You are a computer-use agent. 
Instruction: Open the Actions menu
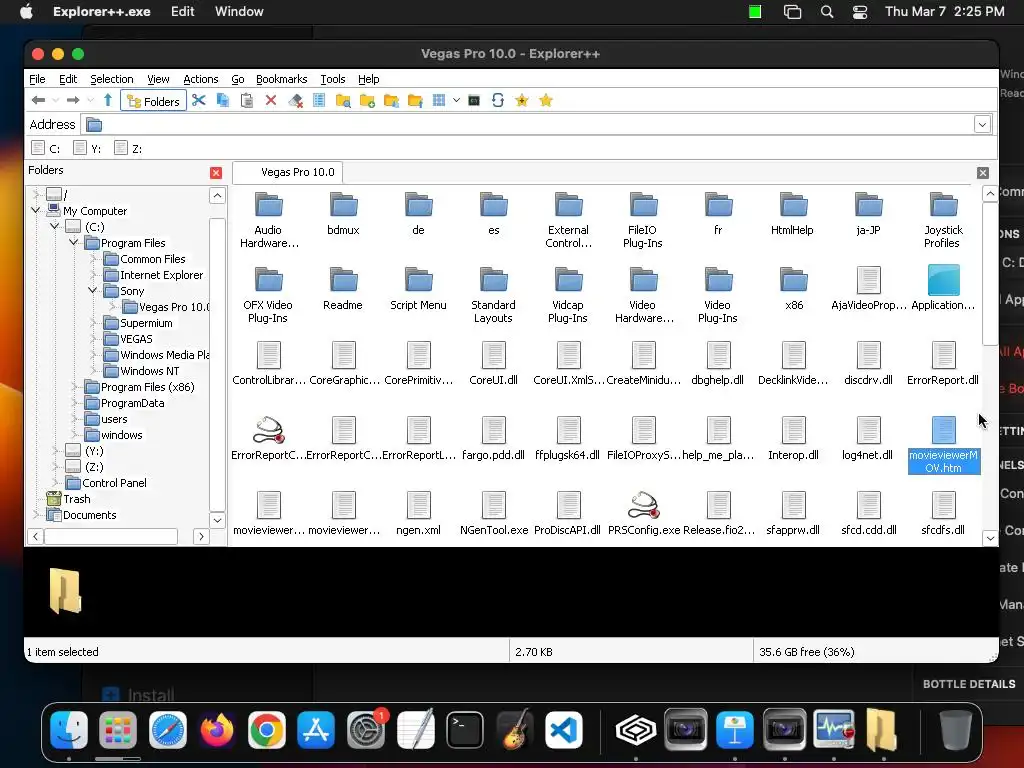pos(200,79)
